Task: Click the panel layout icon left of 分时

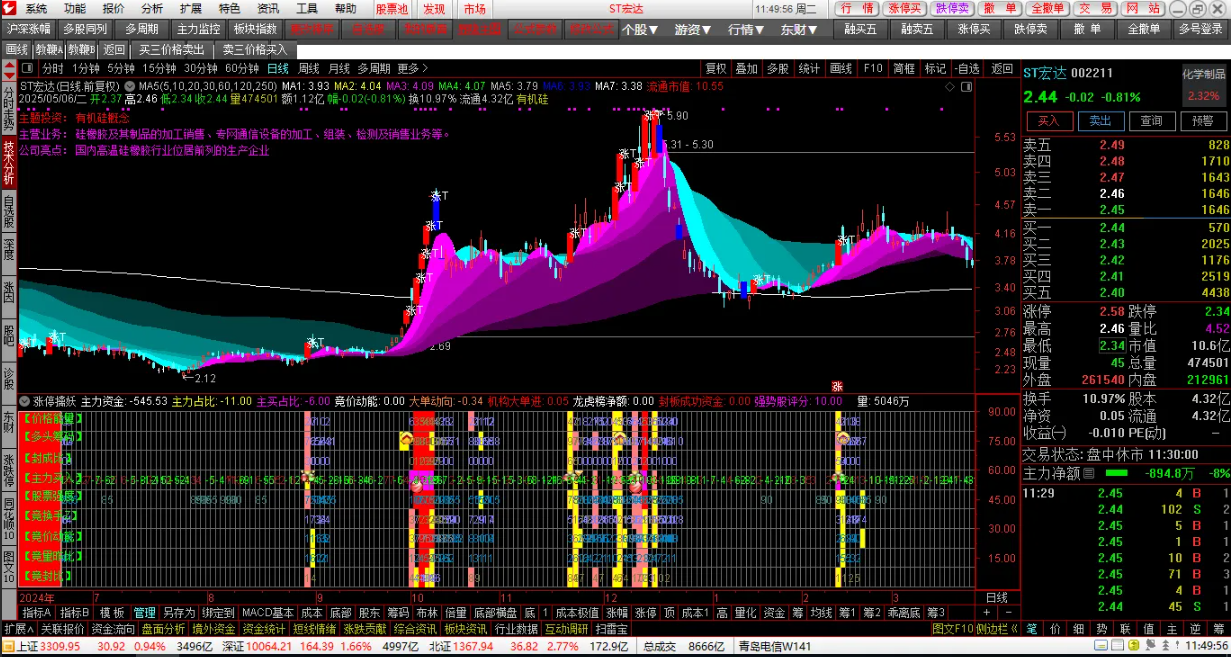Action: [x=29, y=69]
